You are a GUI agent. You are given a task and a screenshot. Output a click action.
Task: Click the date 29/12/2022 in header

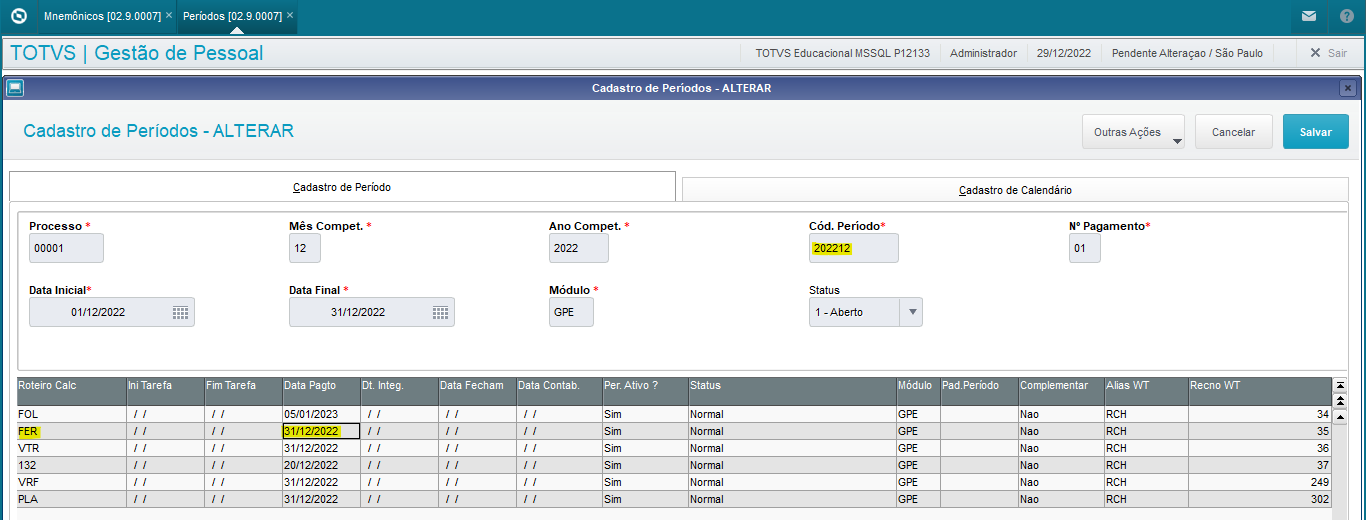pyautogui.click(x=1064, y=53)
